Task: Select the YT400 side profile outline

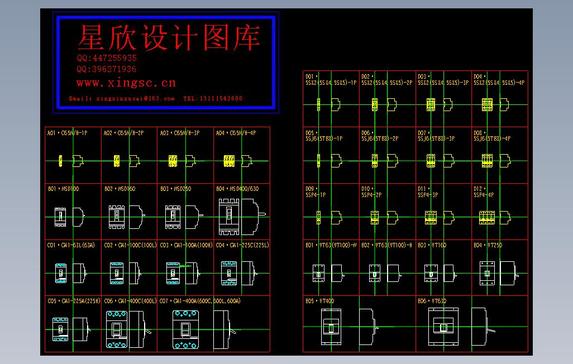Action: tap(369, 327)
